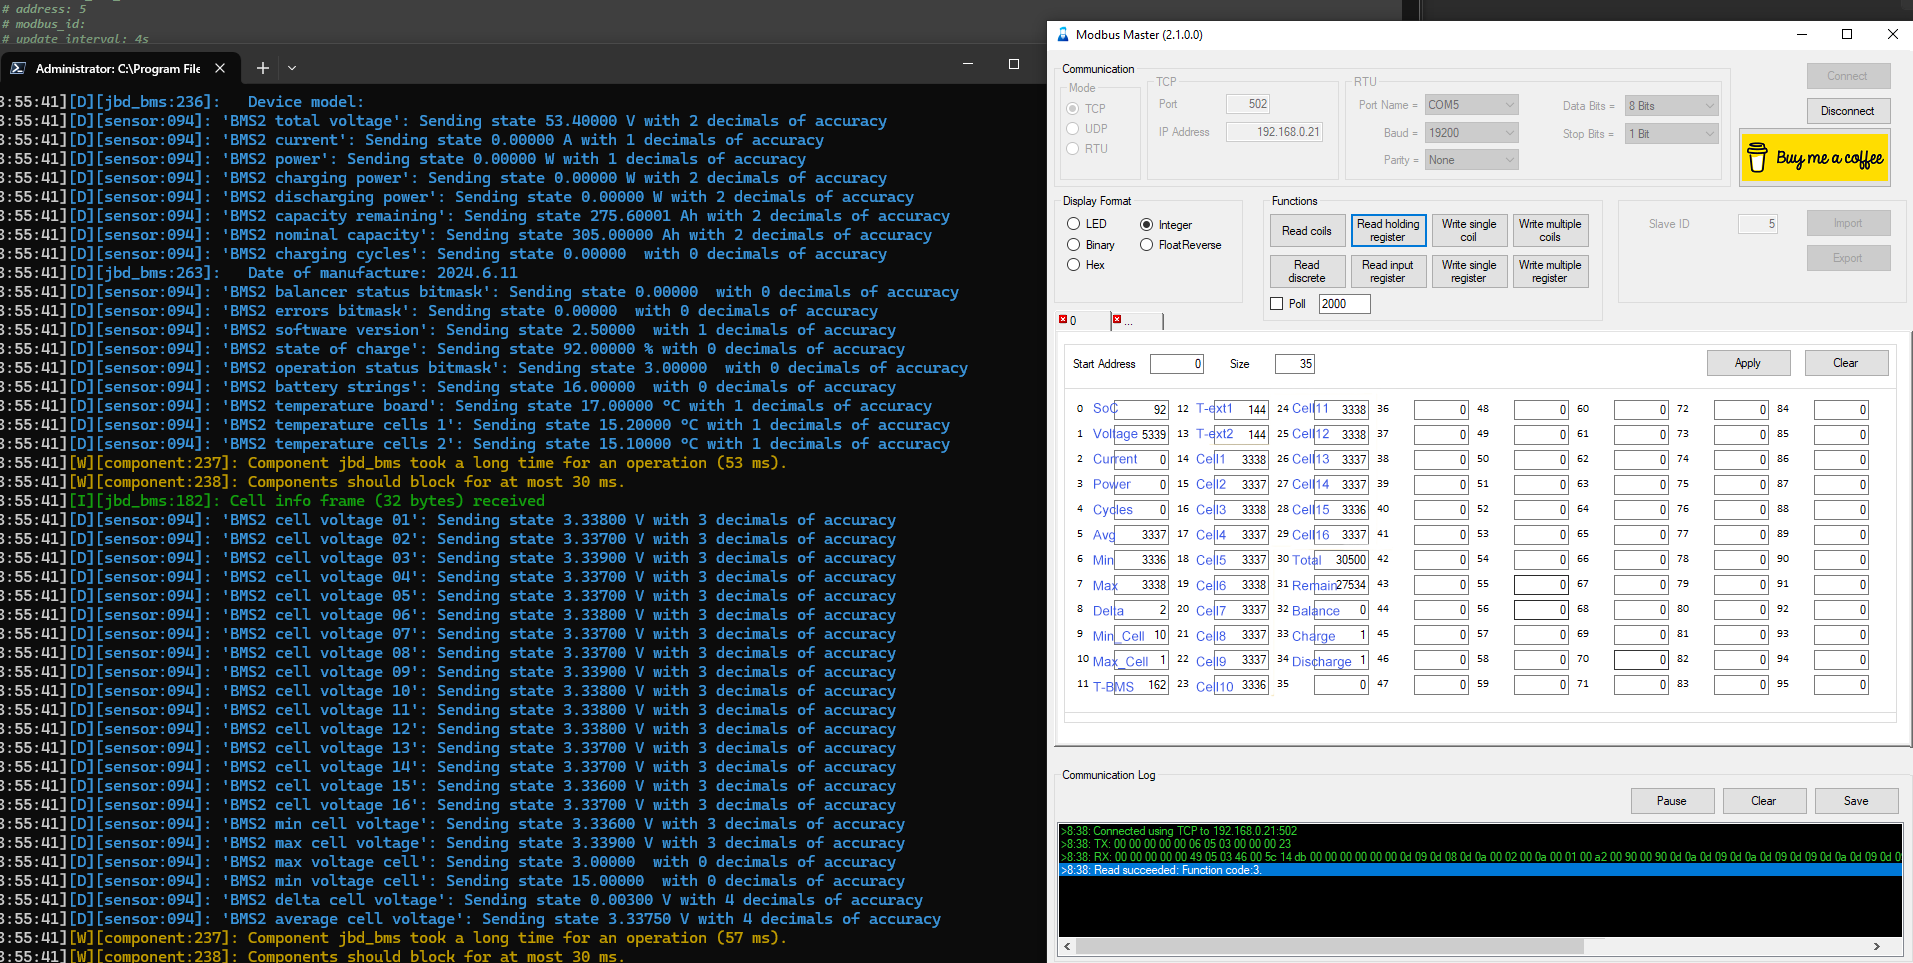The width and height of the screenshot is (1913, 963).
Task: Click the Read input register button
Action: [x=1387, y=271]
